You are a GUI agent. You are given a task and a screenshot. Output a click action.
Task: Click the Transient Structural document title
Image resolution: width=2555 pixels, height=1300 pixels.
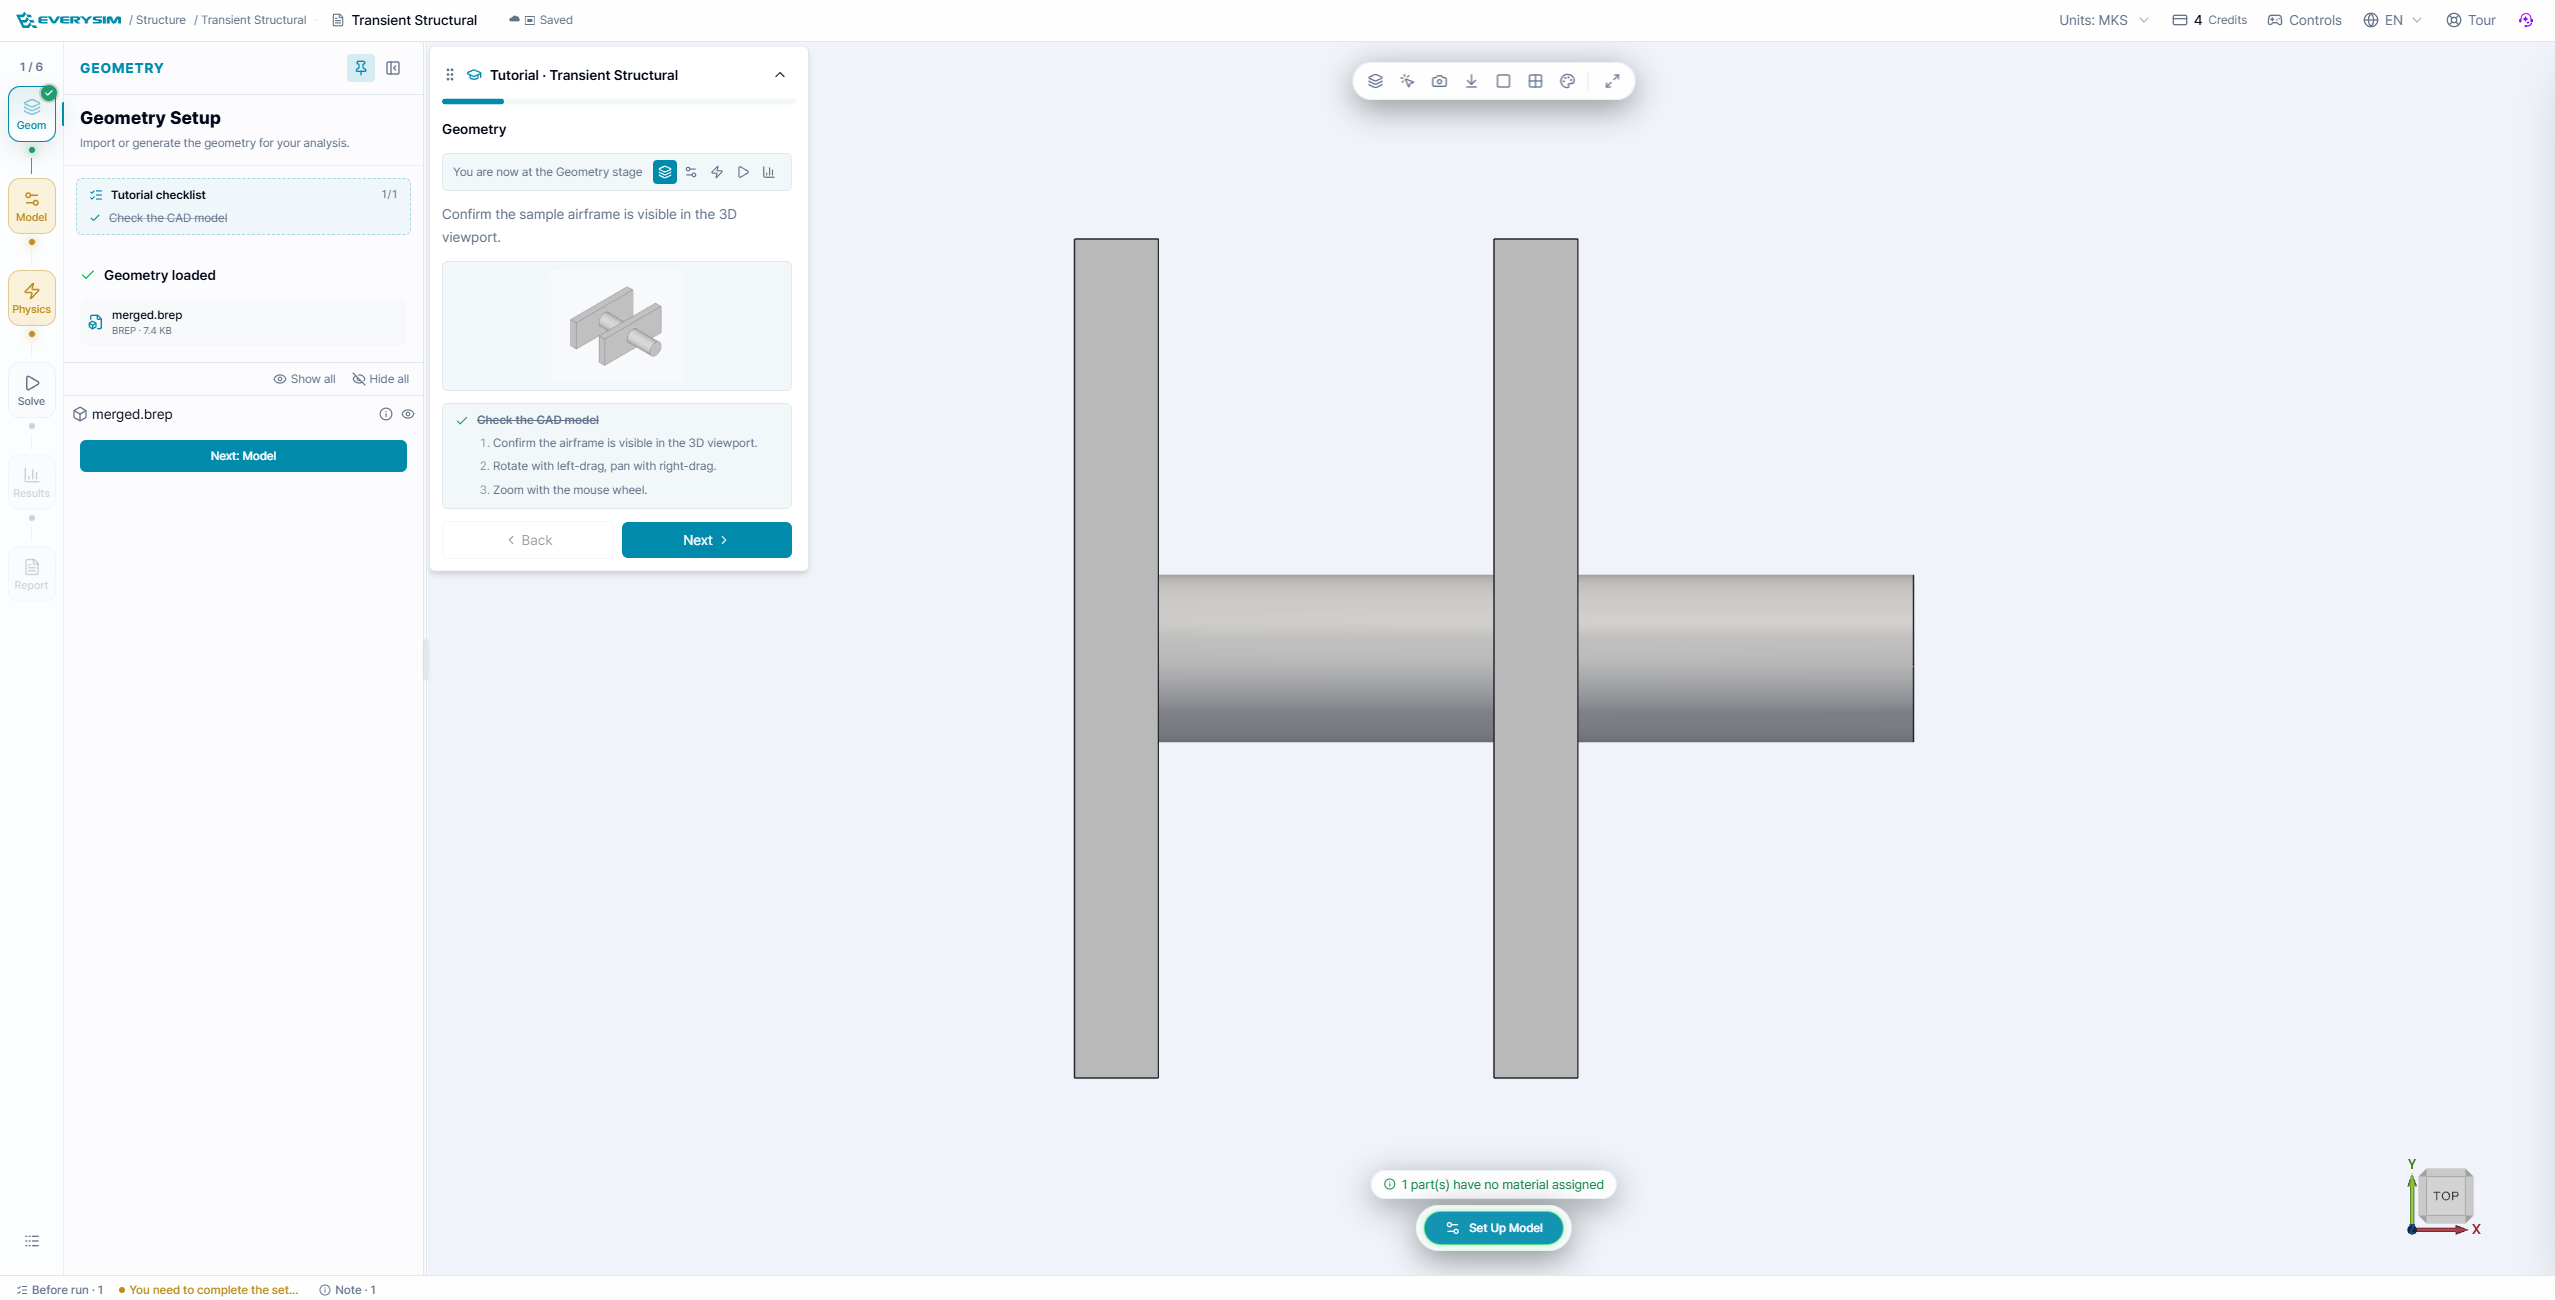pos(414,20)
